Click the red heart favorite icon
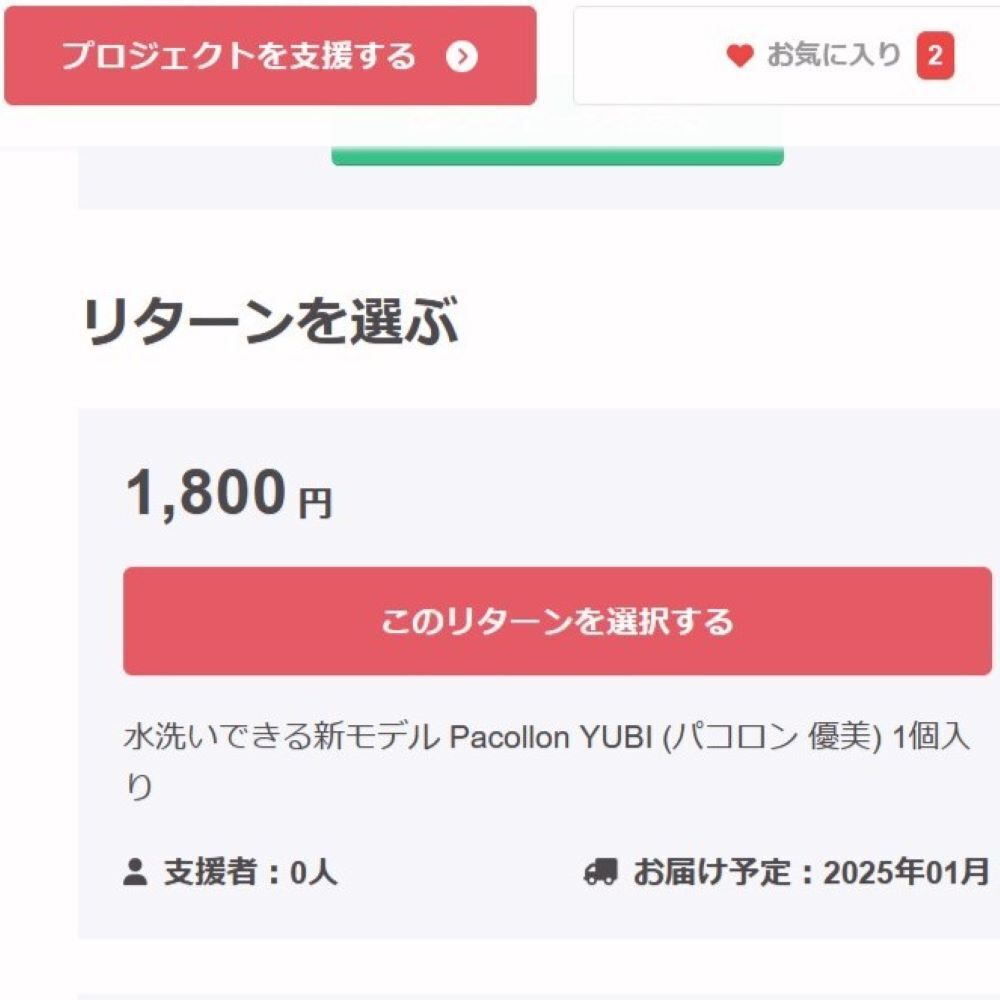This screenshot has height=1000, width=1000. pos(739,56)
